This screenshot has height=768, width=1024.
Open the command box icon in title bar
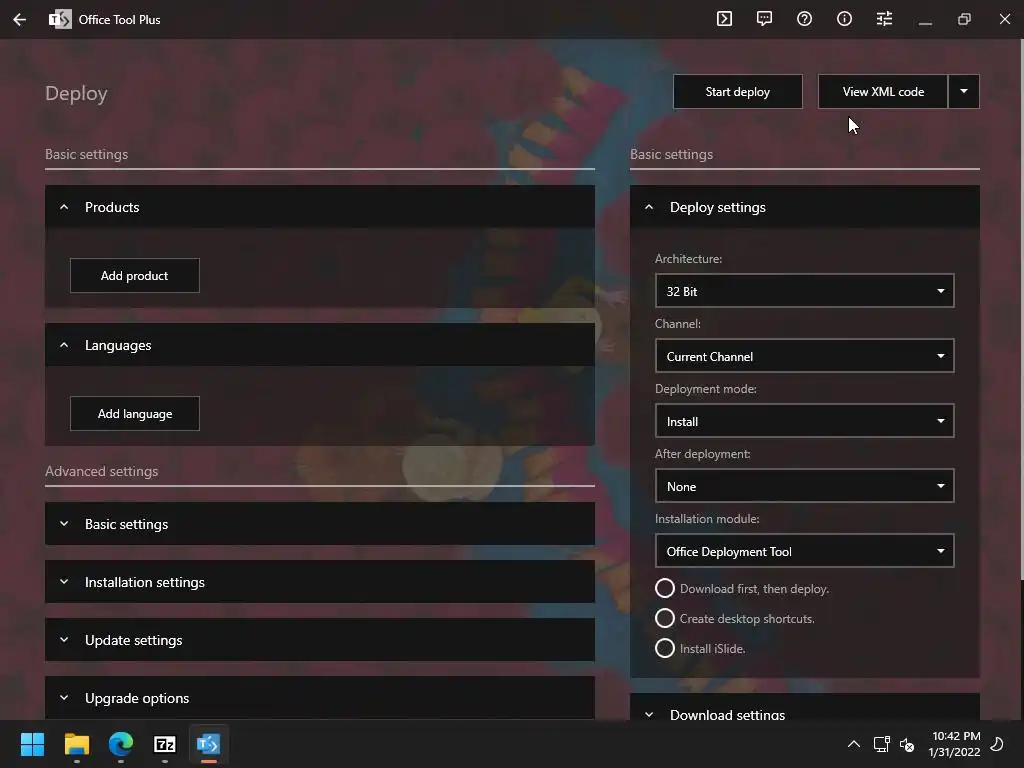724,19
